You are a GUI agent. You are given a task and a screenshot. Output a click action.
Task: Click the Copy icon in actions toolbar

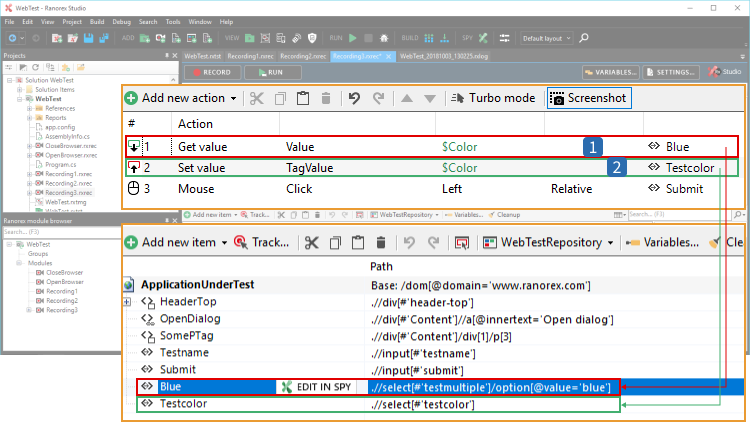279,98
